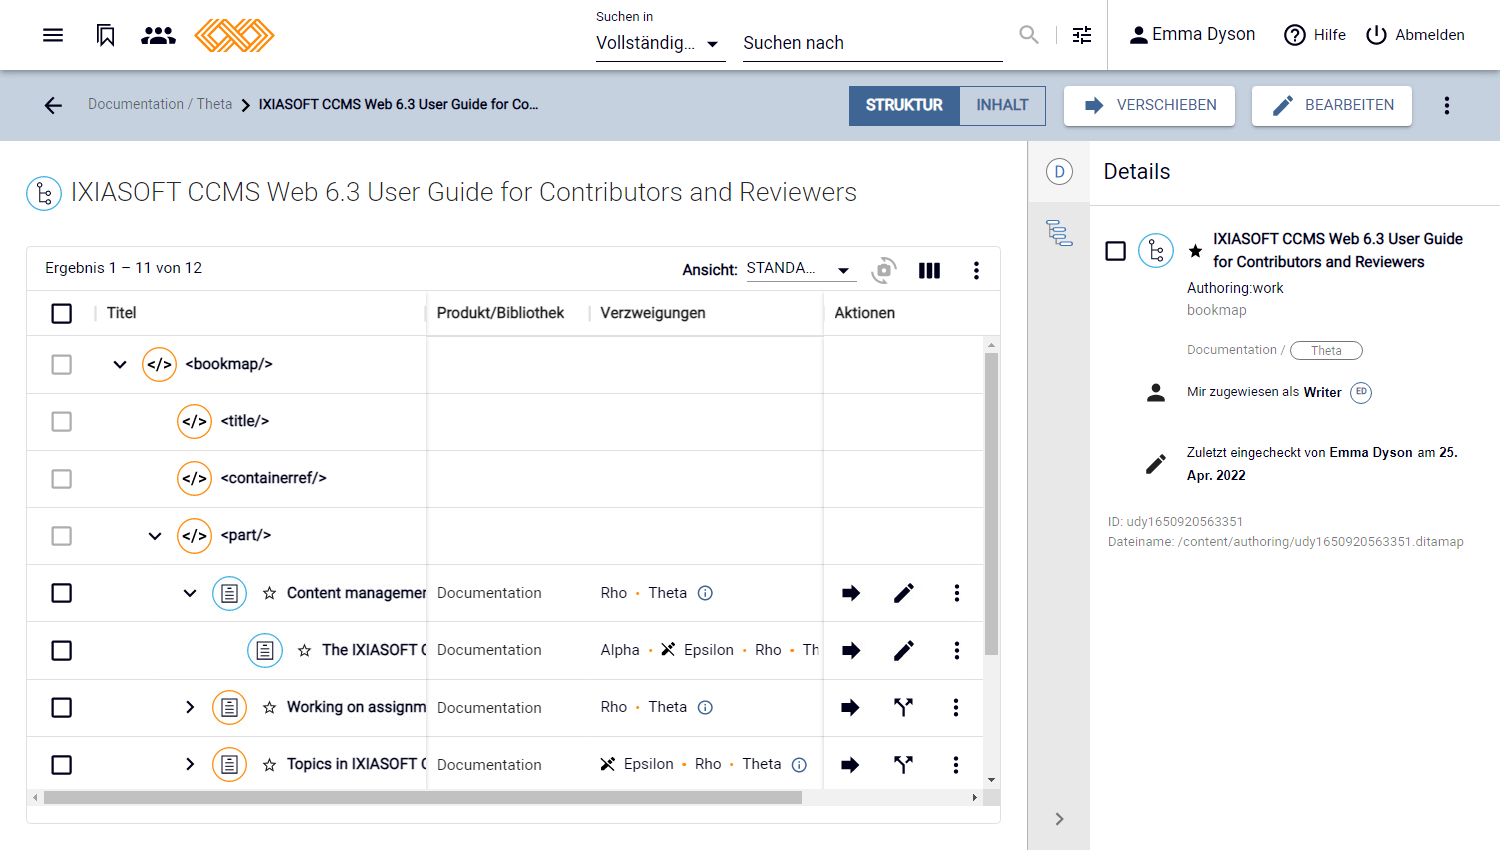Click in the Suchen nach search field
Screen dimensions: 1500x850
(x=873, y=43)
